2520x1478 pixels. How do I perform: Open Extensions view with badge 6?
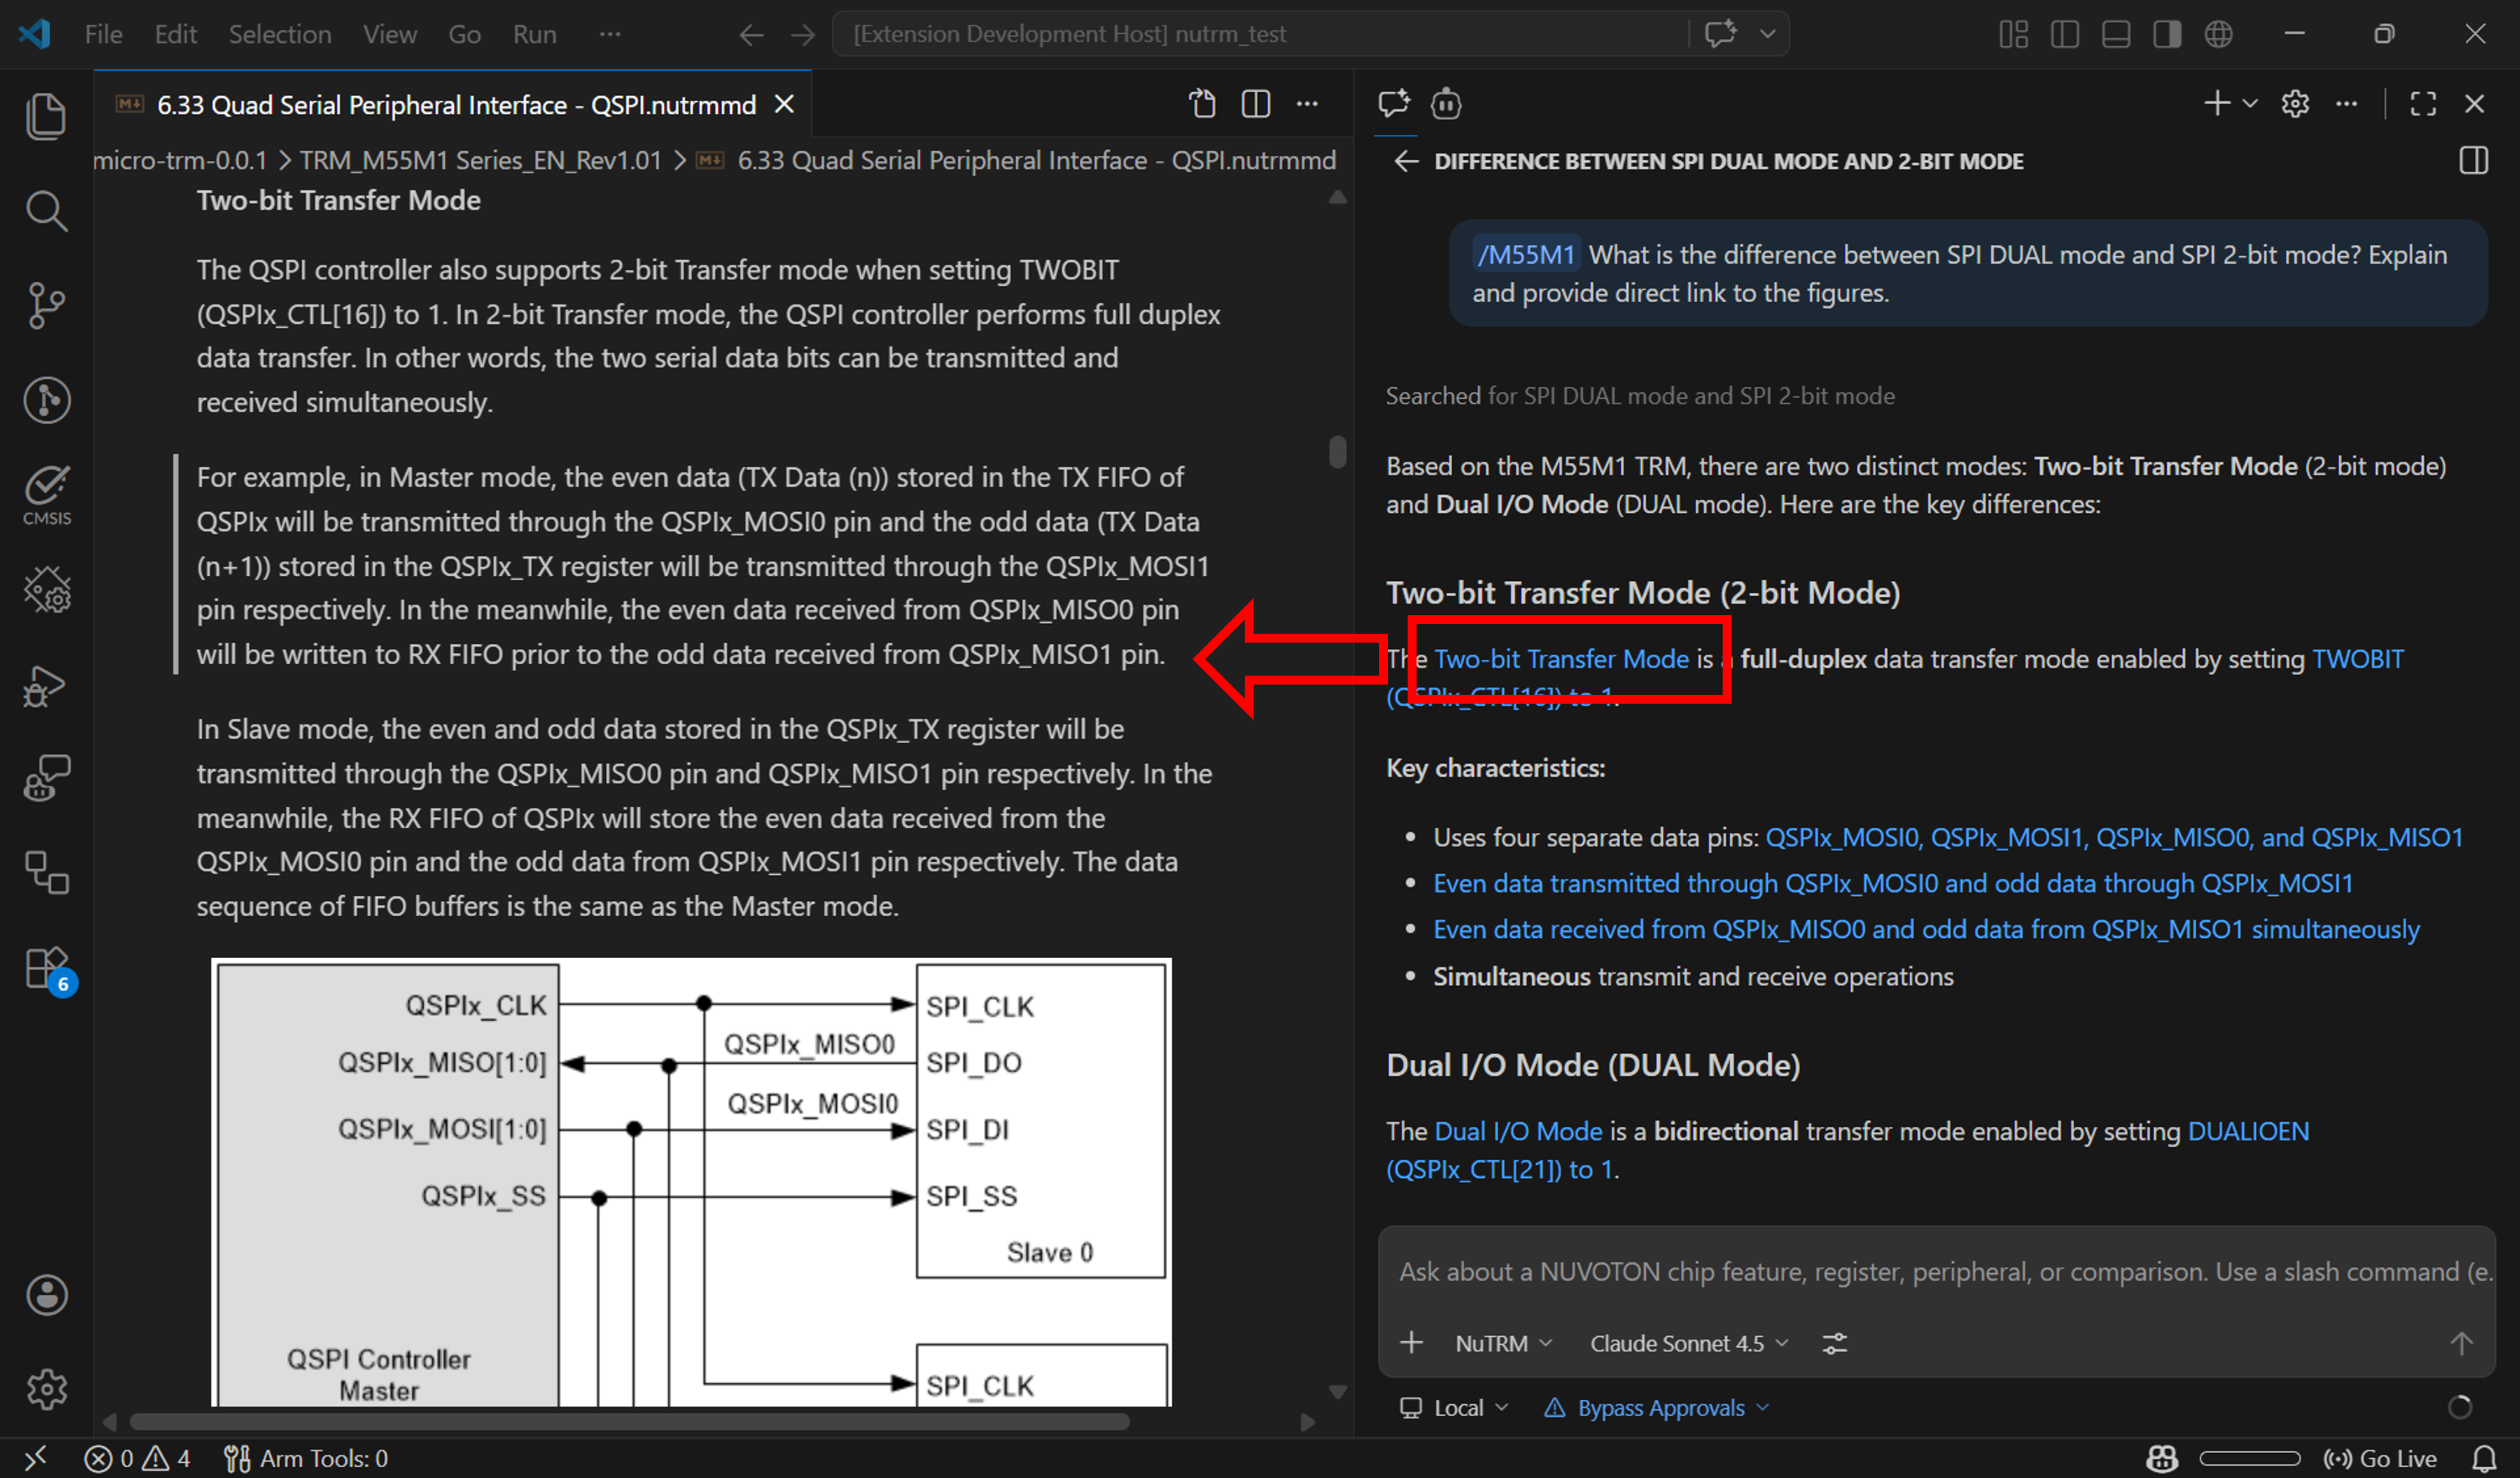[46, 968]
